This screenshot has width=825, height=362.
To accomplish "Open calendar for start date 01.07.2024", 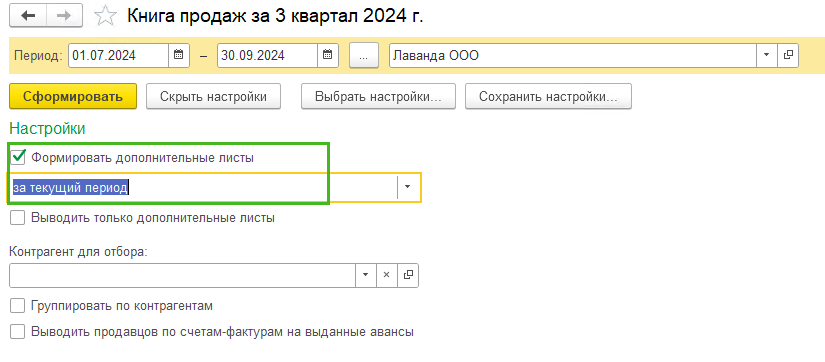I will click(x=178, y=55).
